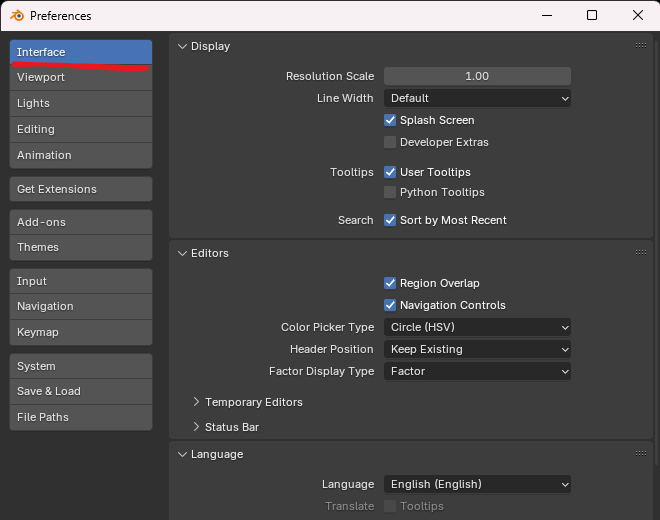
Task: Enable Python Tooltips
Action: pyautogui.click(x=390, y=192)
